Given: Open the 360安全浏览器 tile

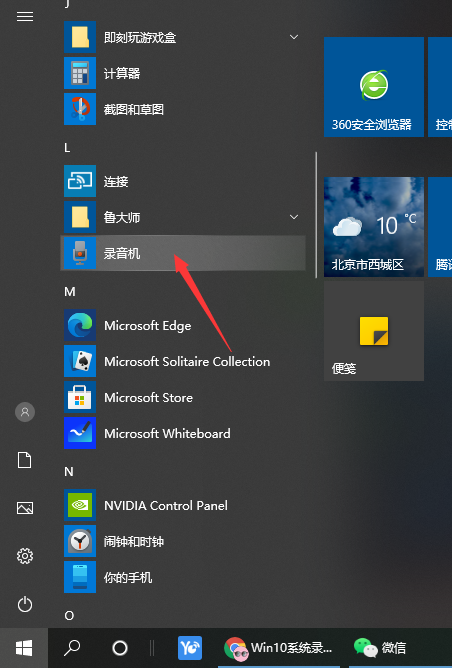Looking at the screenshot, I should [374, 87].
